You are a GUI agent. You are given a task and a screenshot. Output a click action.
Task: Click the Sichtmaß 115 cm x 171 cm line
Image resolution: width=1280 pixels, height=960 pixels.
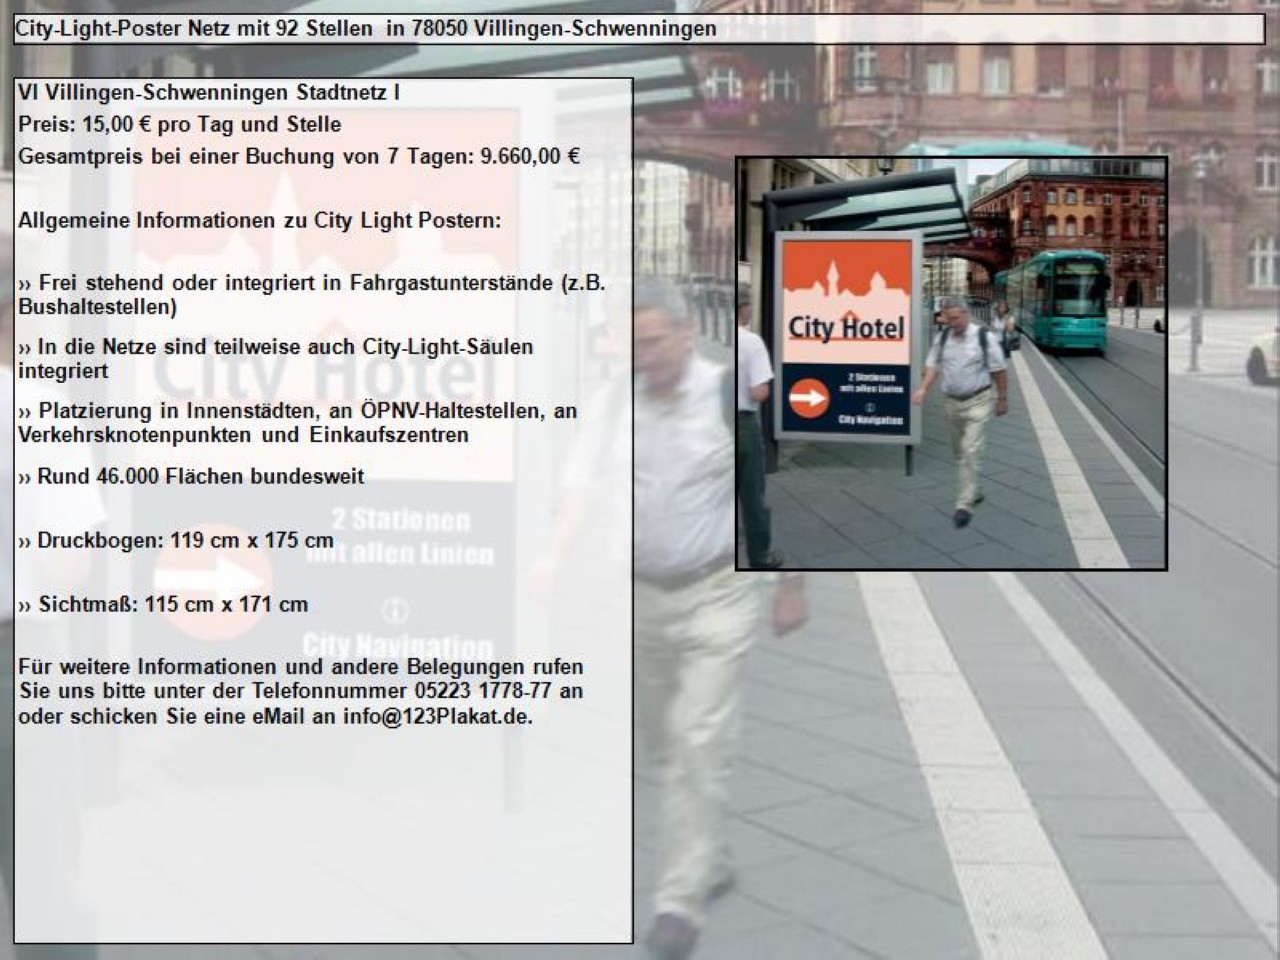163,605
